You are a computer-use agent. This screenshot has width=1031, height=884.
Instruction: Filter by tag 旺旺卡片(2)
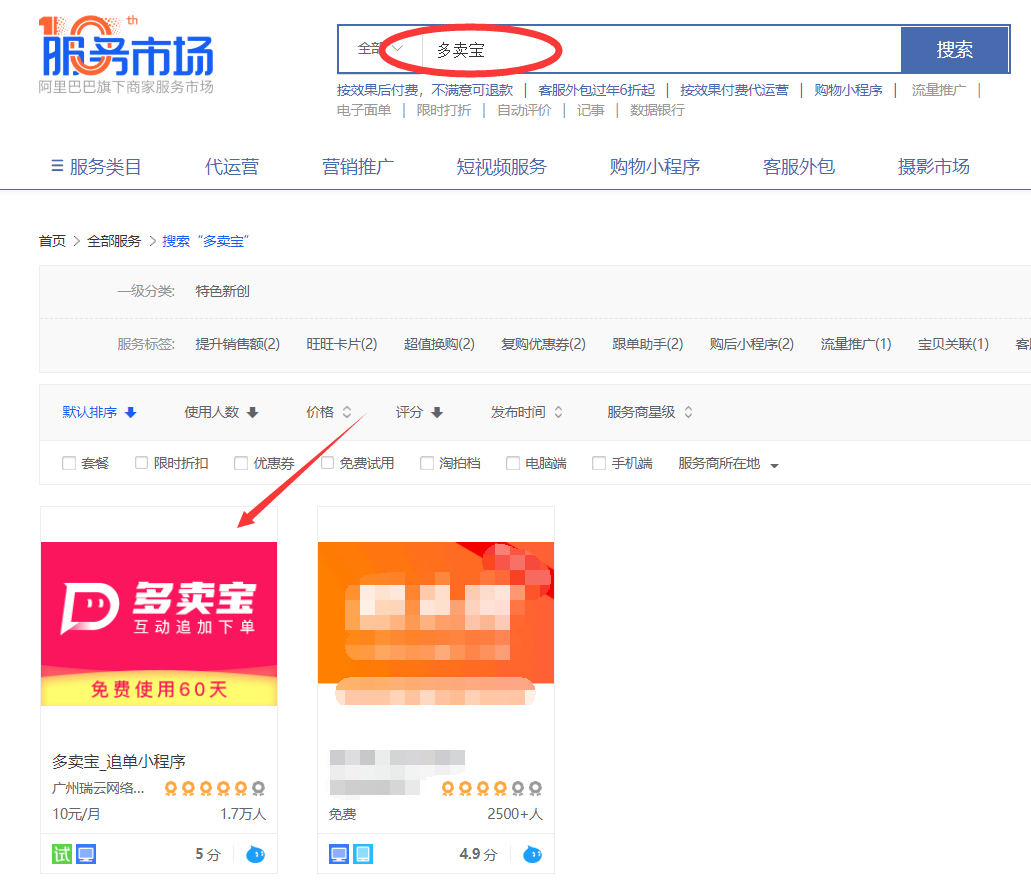point(341,344)
